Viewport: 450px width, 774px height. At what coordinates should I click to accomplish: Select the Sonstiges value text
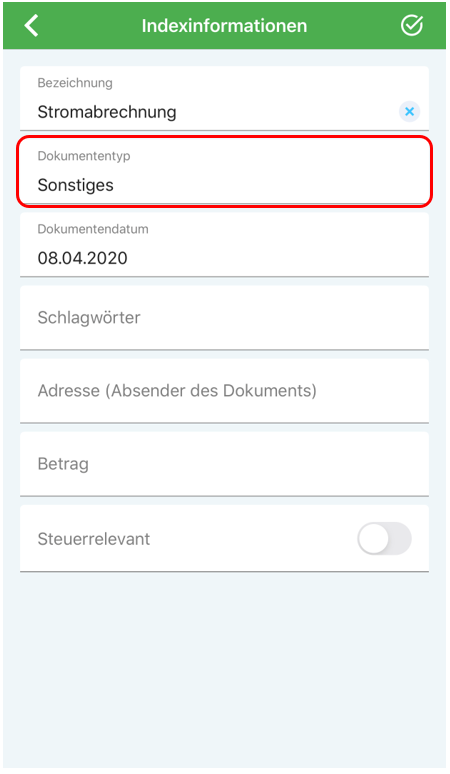pyautogui.click(x=75, y=185)
